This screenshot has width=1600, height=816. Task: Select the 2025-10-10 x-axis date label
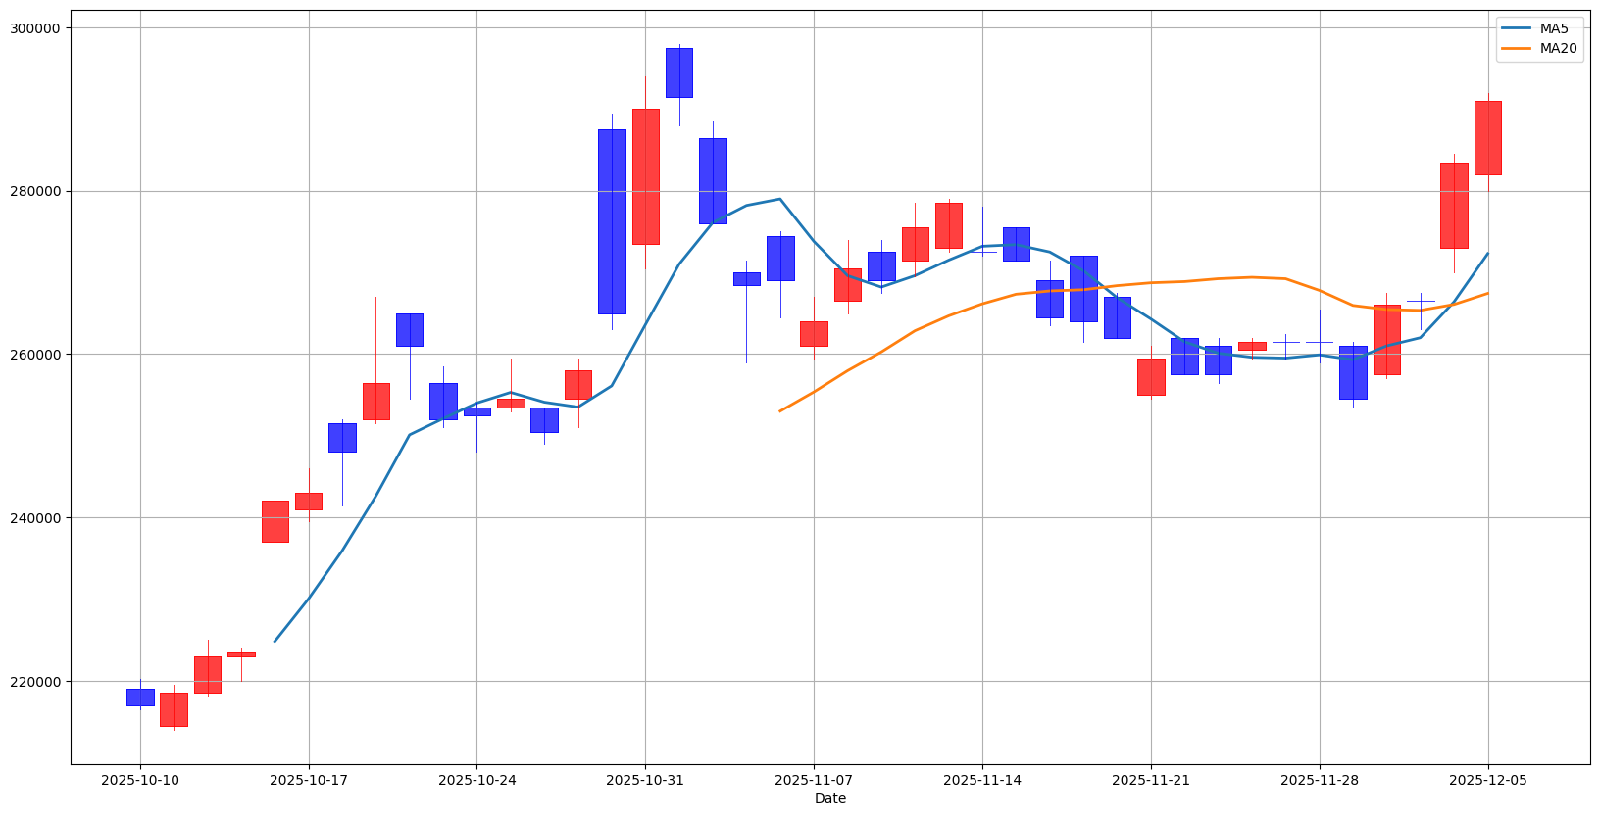[x=140, y=780]
